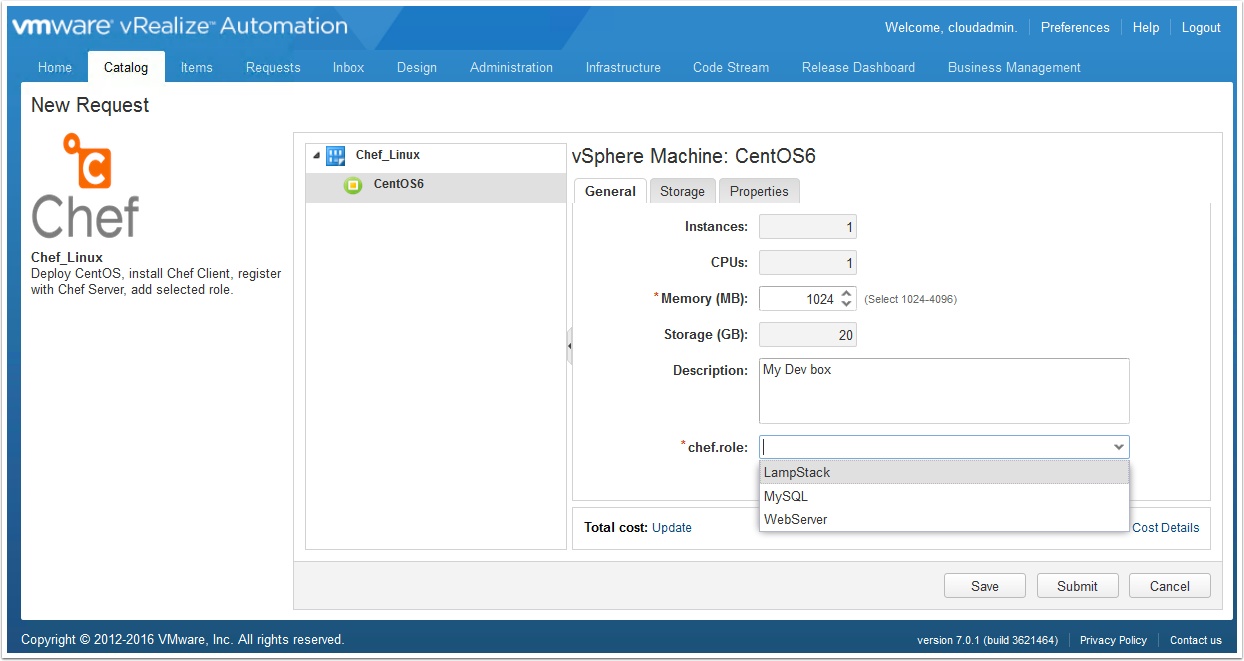Open the Requests tab
This screenshot has width=1244, height=661.
click(273, 67)
